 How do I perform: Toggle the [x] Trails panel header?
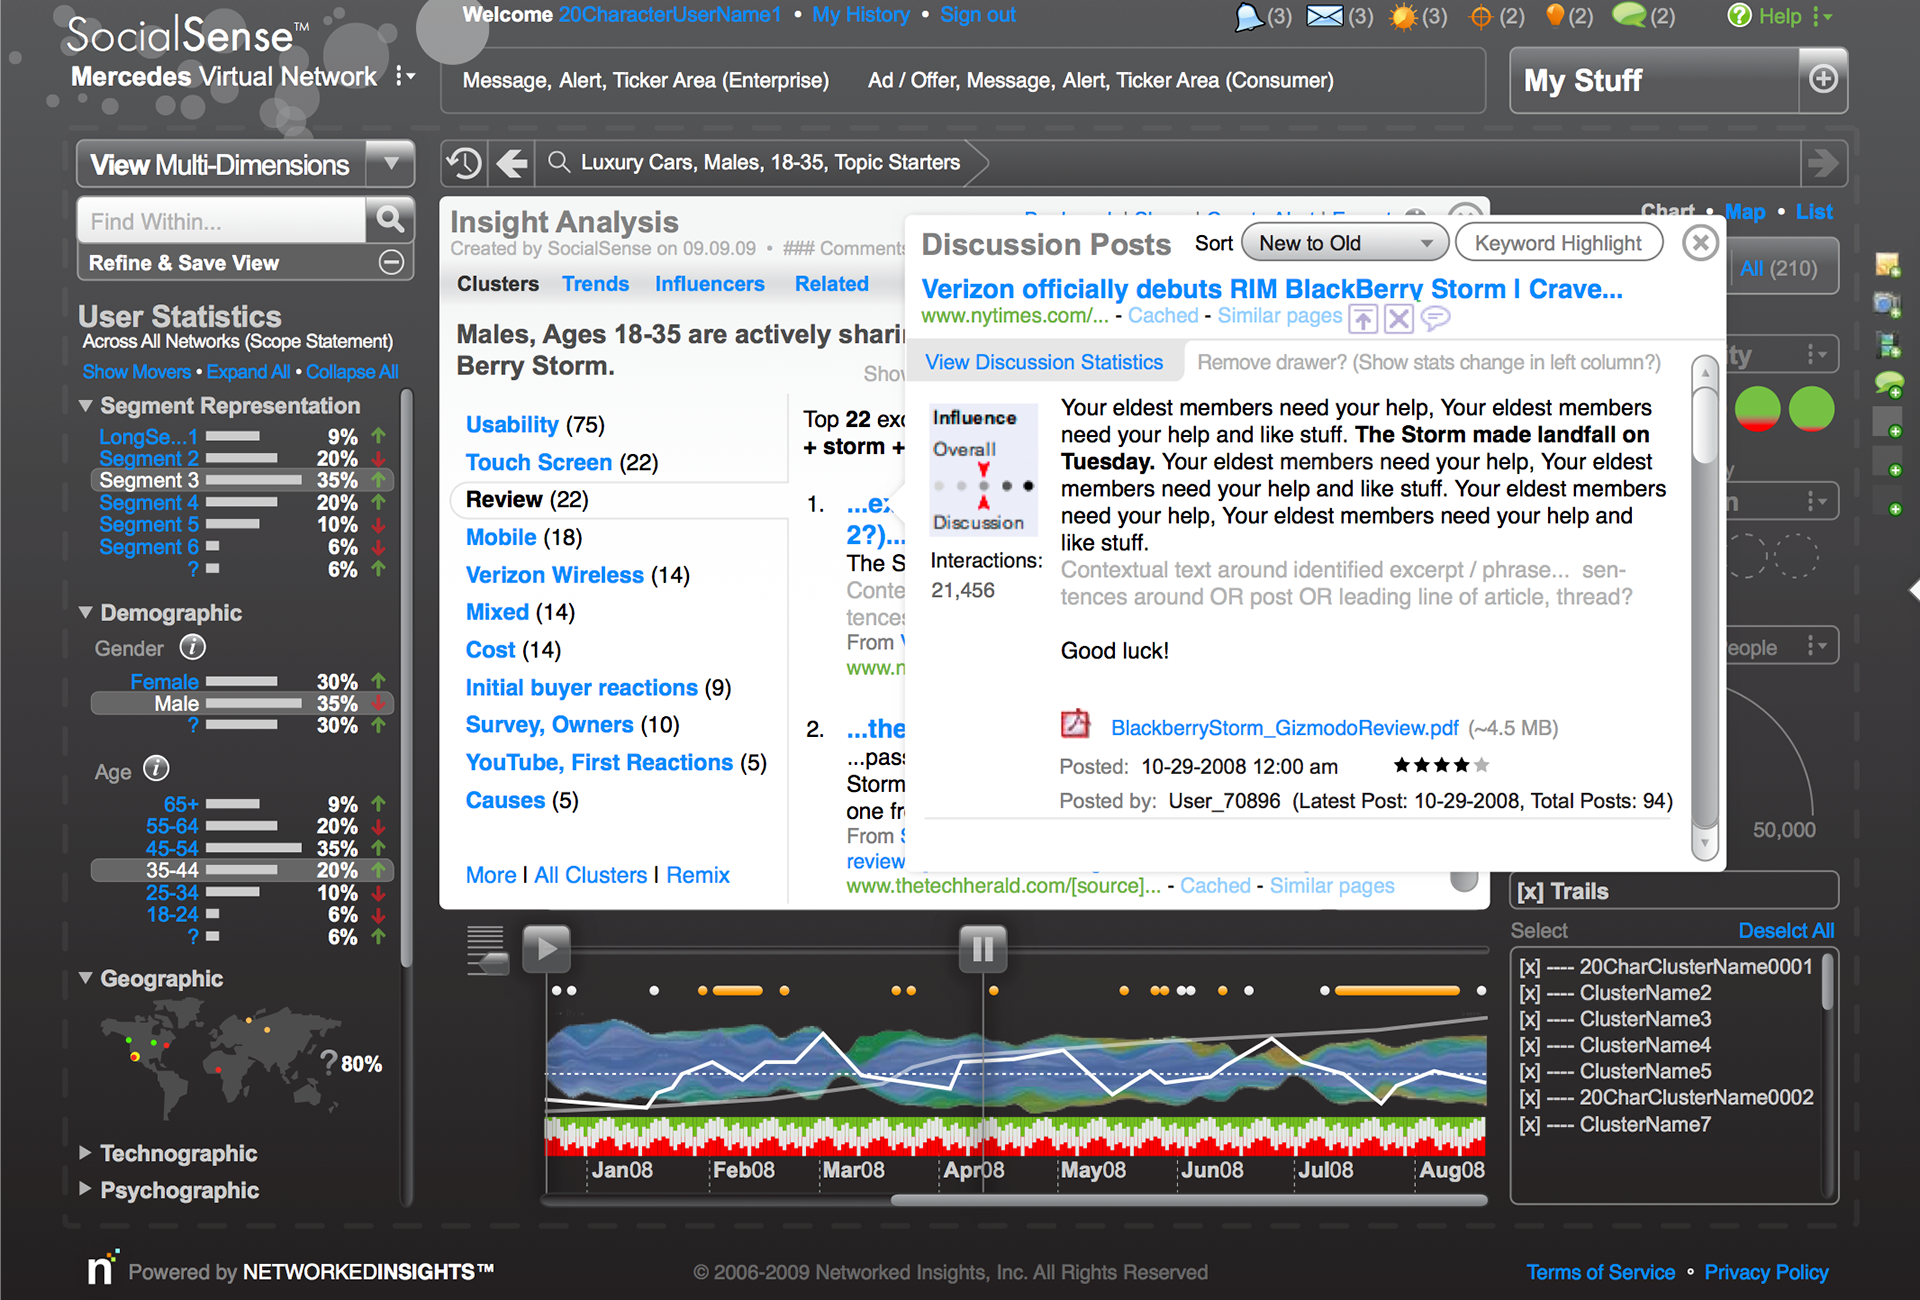(1673, 891)
